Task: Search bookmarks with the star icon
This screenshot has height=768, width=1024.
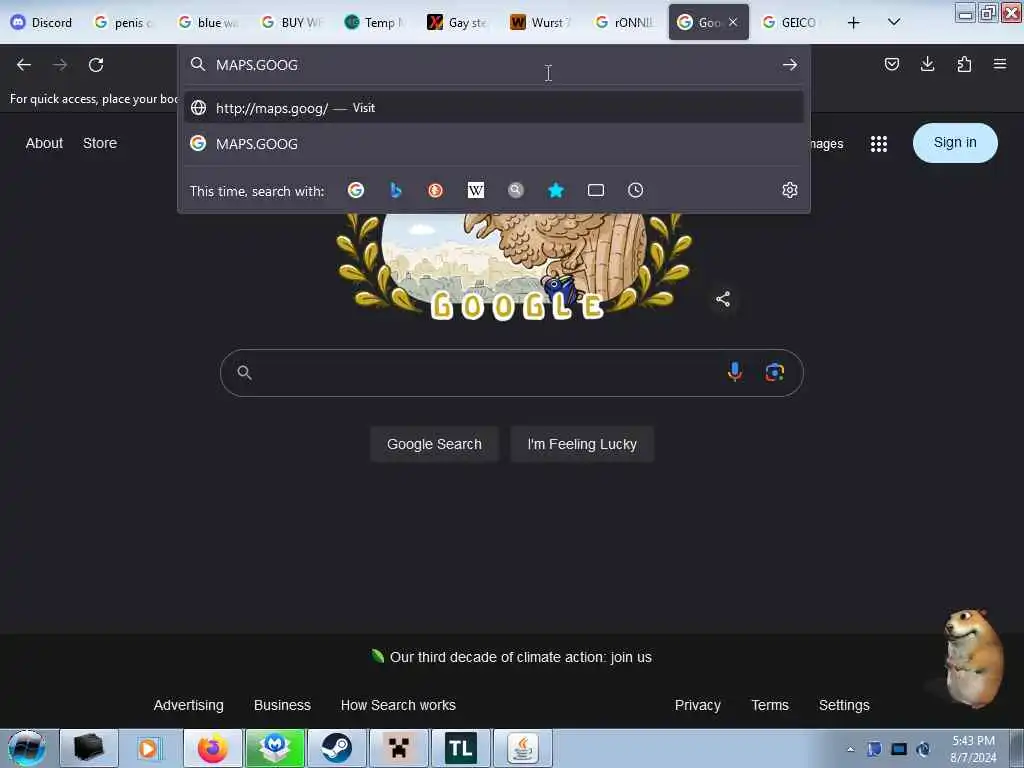Action: coord(556,190)
